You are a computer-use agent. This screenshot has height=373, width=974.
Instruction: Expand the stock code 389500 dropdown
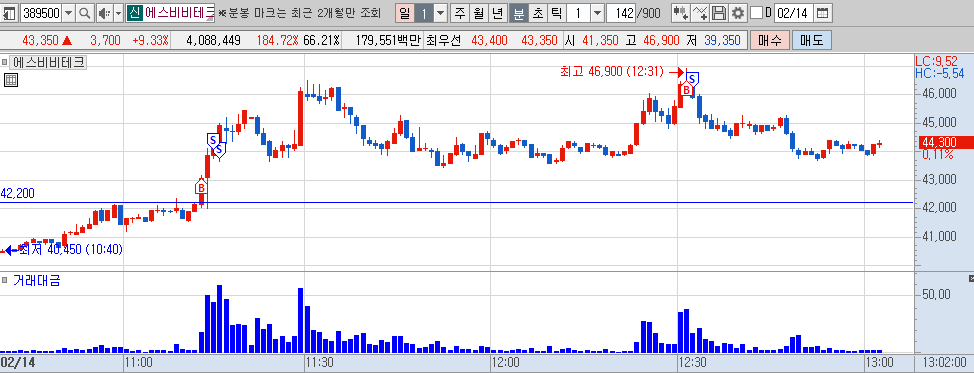click(68, 12)
